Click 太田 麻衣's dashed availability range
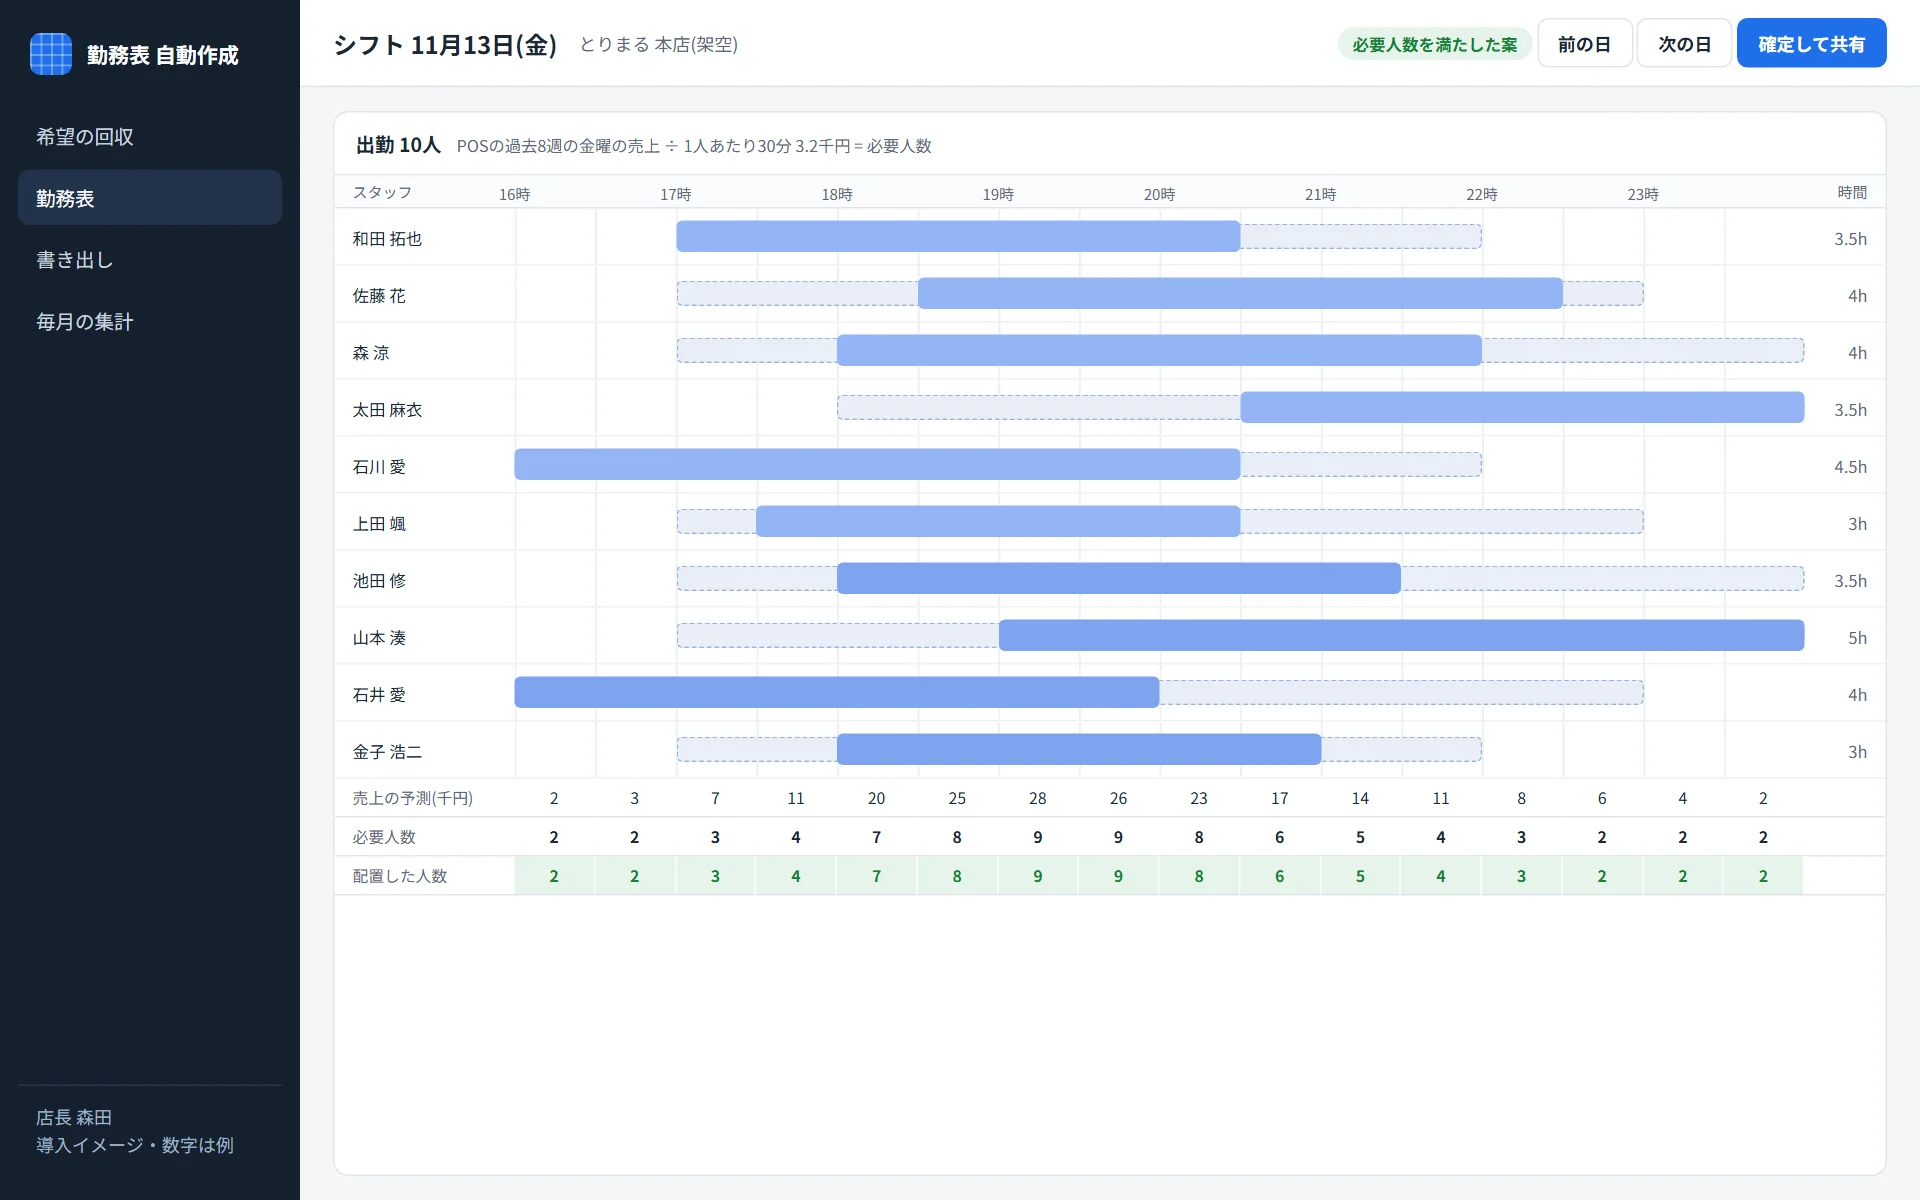Screen dimensions: 1920x1200 click(1039, 407)
